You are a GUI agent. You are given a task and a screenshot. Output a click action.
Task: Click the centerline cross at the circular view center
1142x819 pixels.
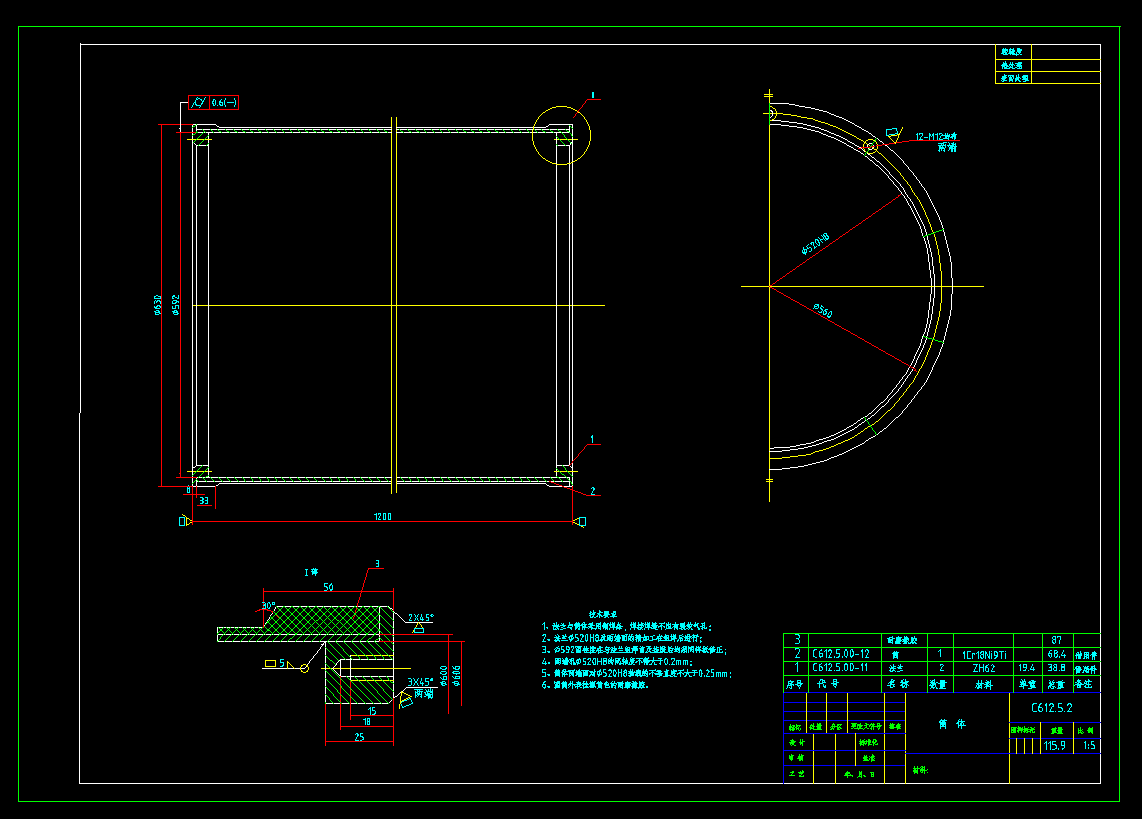pyautogui.click(x=770, y=287)
